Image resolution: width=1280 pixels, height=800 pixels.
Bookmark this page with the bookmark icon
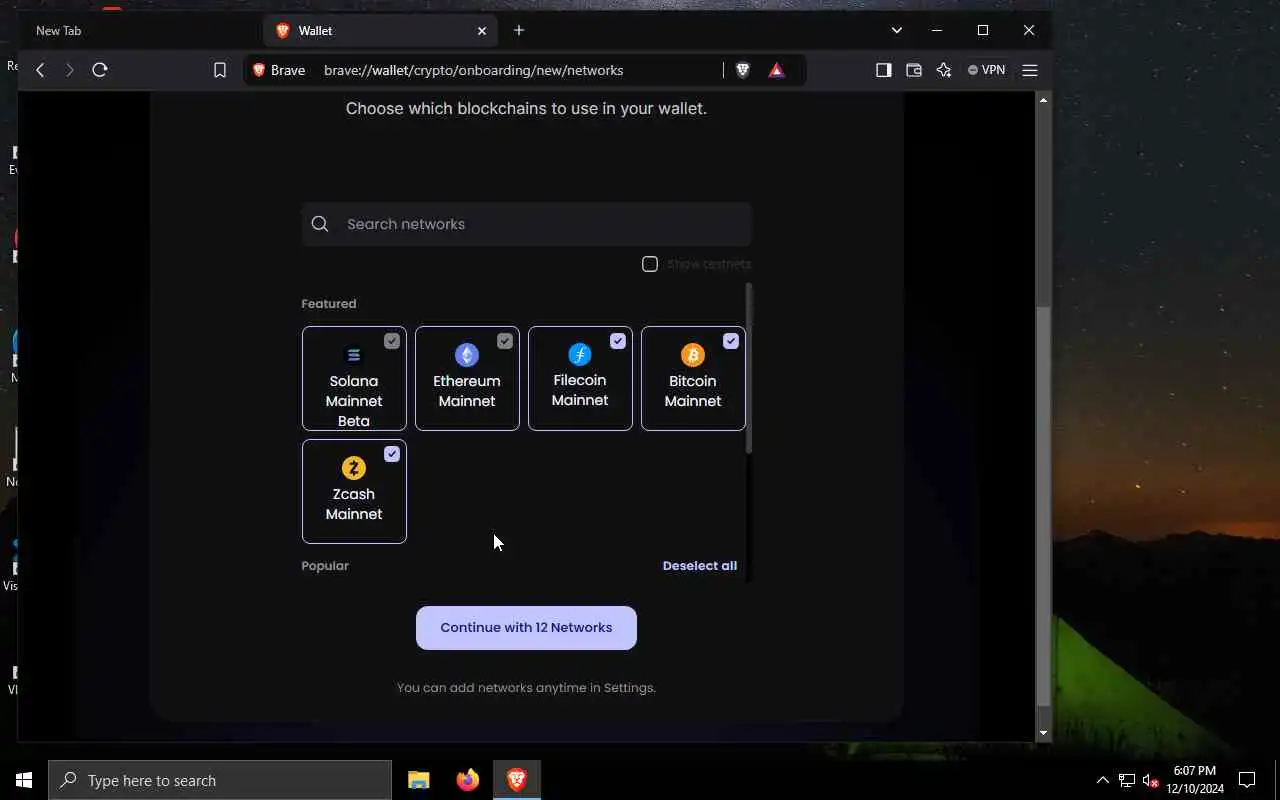220,70
